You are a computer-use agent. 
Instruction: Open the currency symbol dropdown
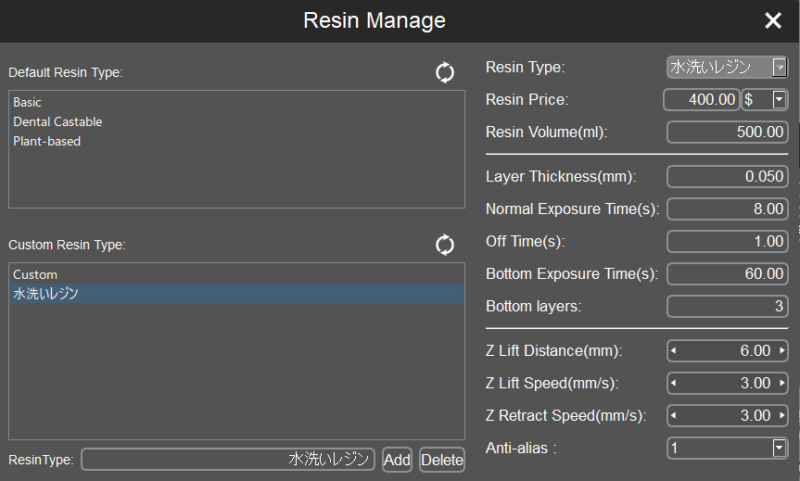coord(779,99)
